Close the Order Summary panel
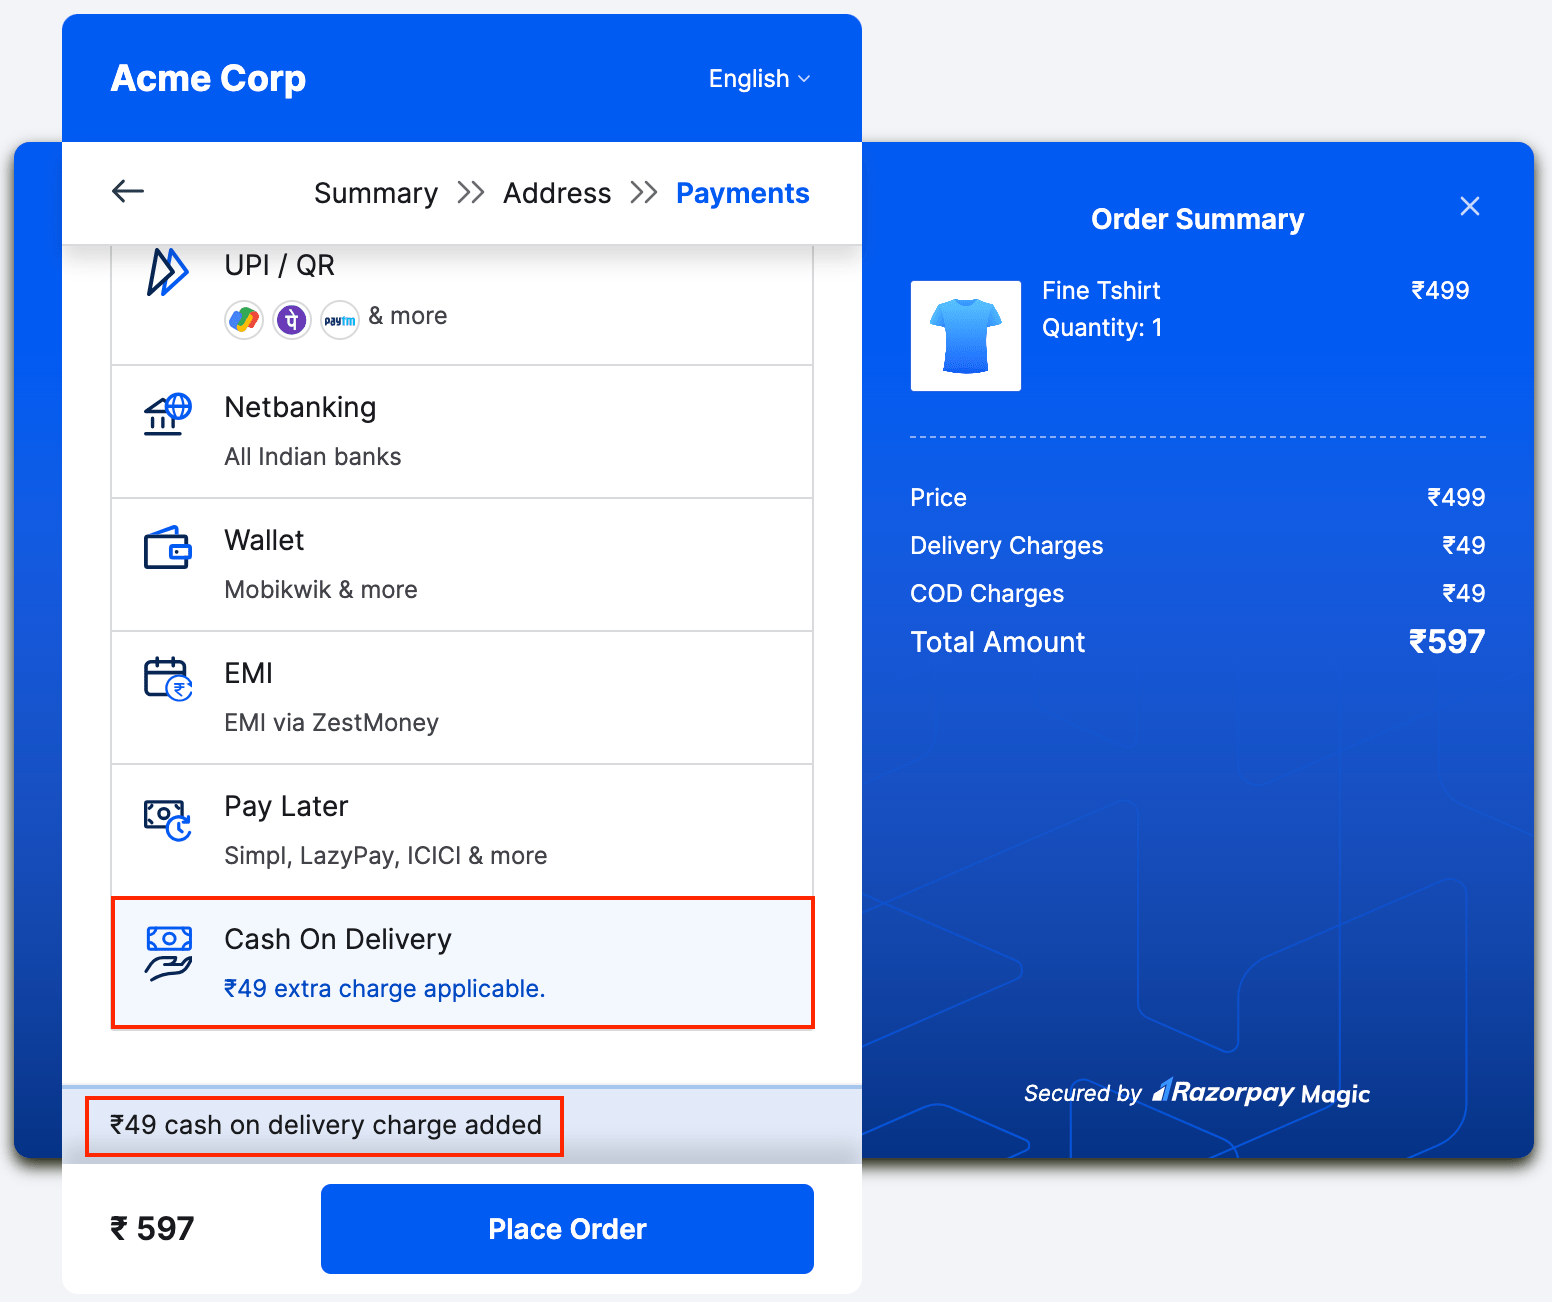The image size is (1552, 1302). (1469, 206)
